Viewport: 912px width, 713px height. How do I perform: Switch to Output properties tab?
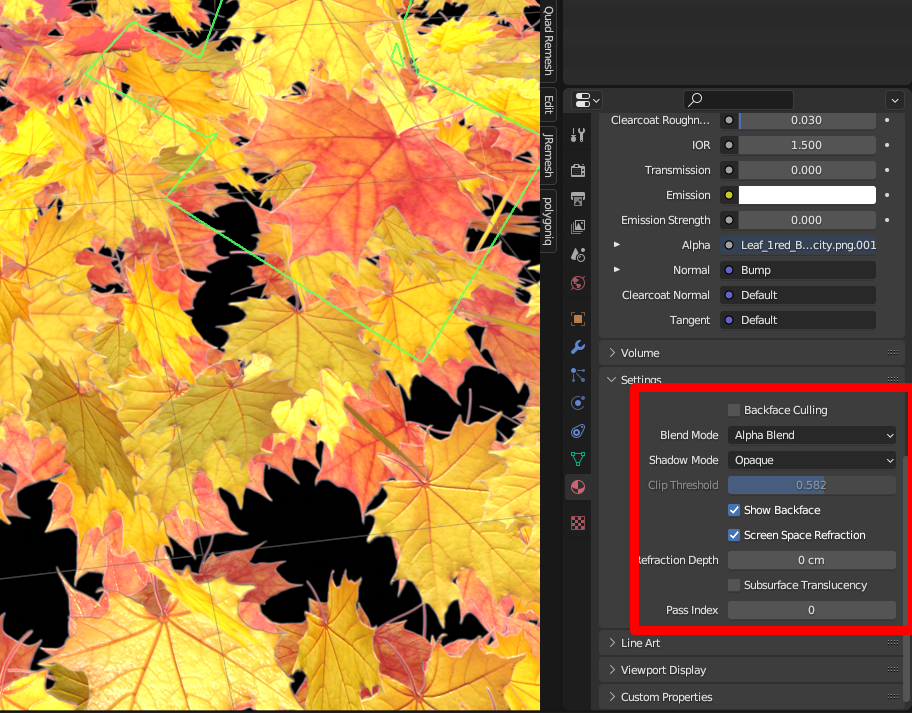pos(577,199)
